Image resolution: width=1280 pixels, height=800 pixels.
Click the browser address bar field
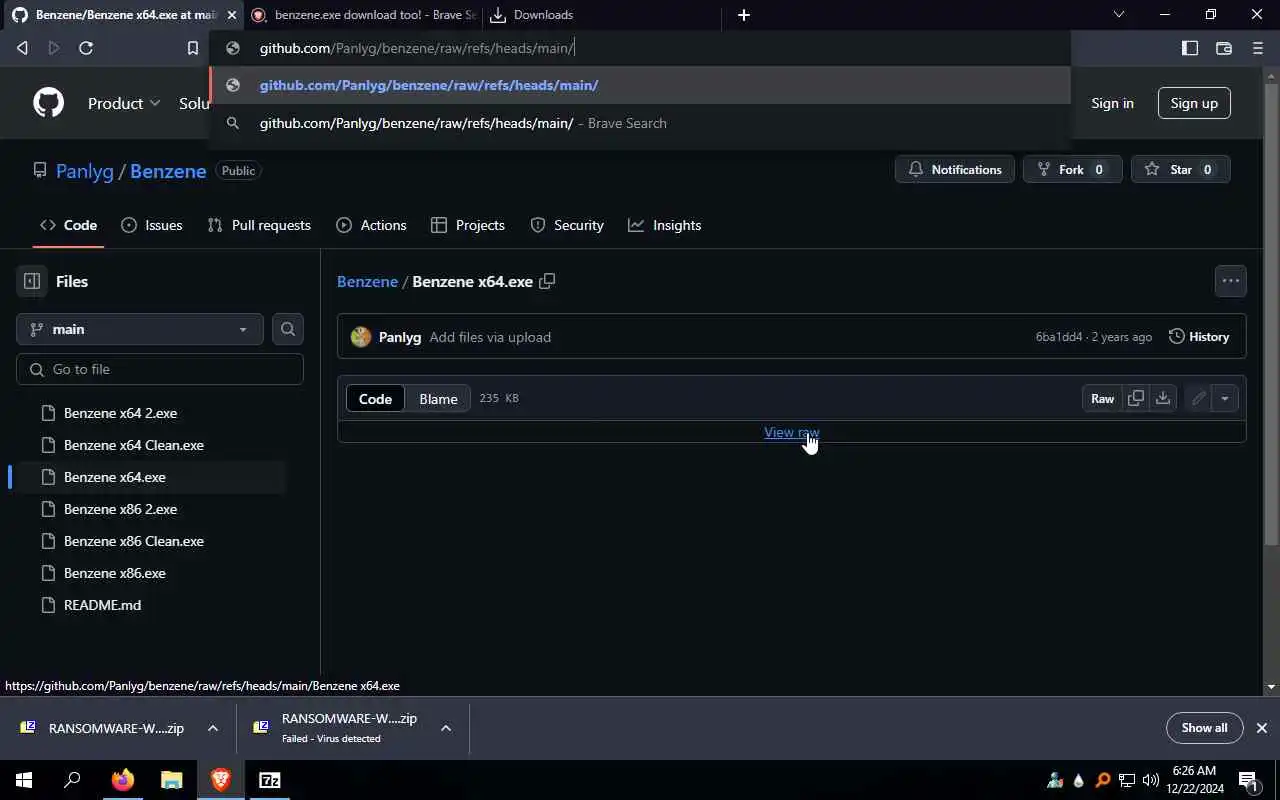[x=640, y=48]
